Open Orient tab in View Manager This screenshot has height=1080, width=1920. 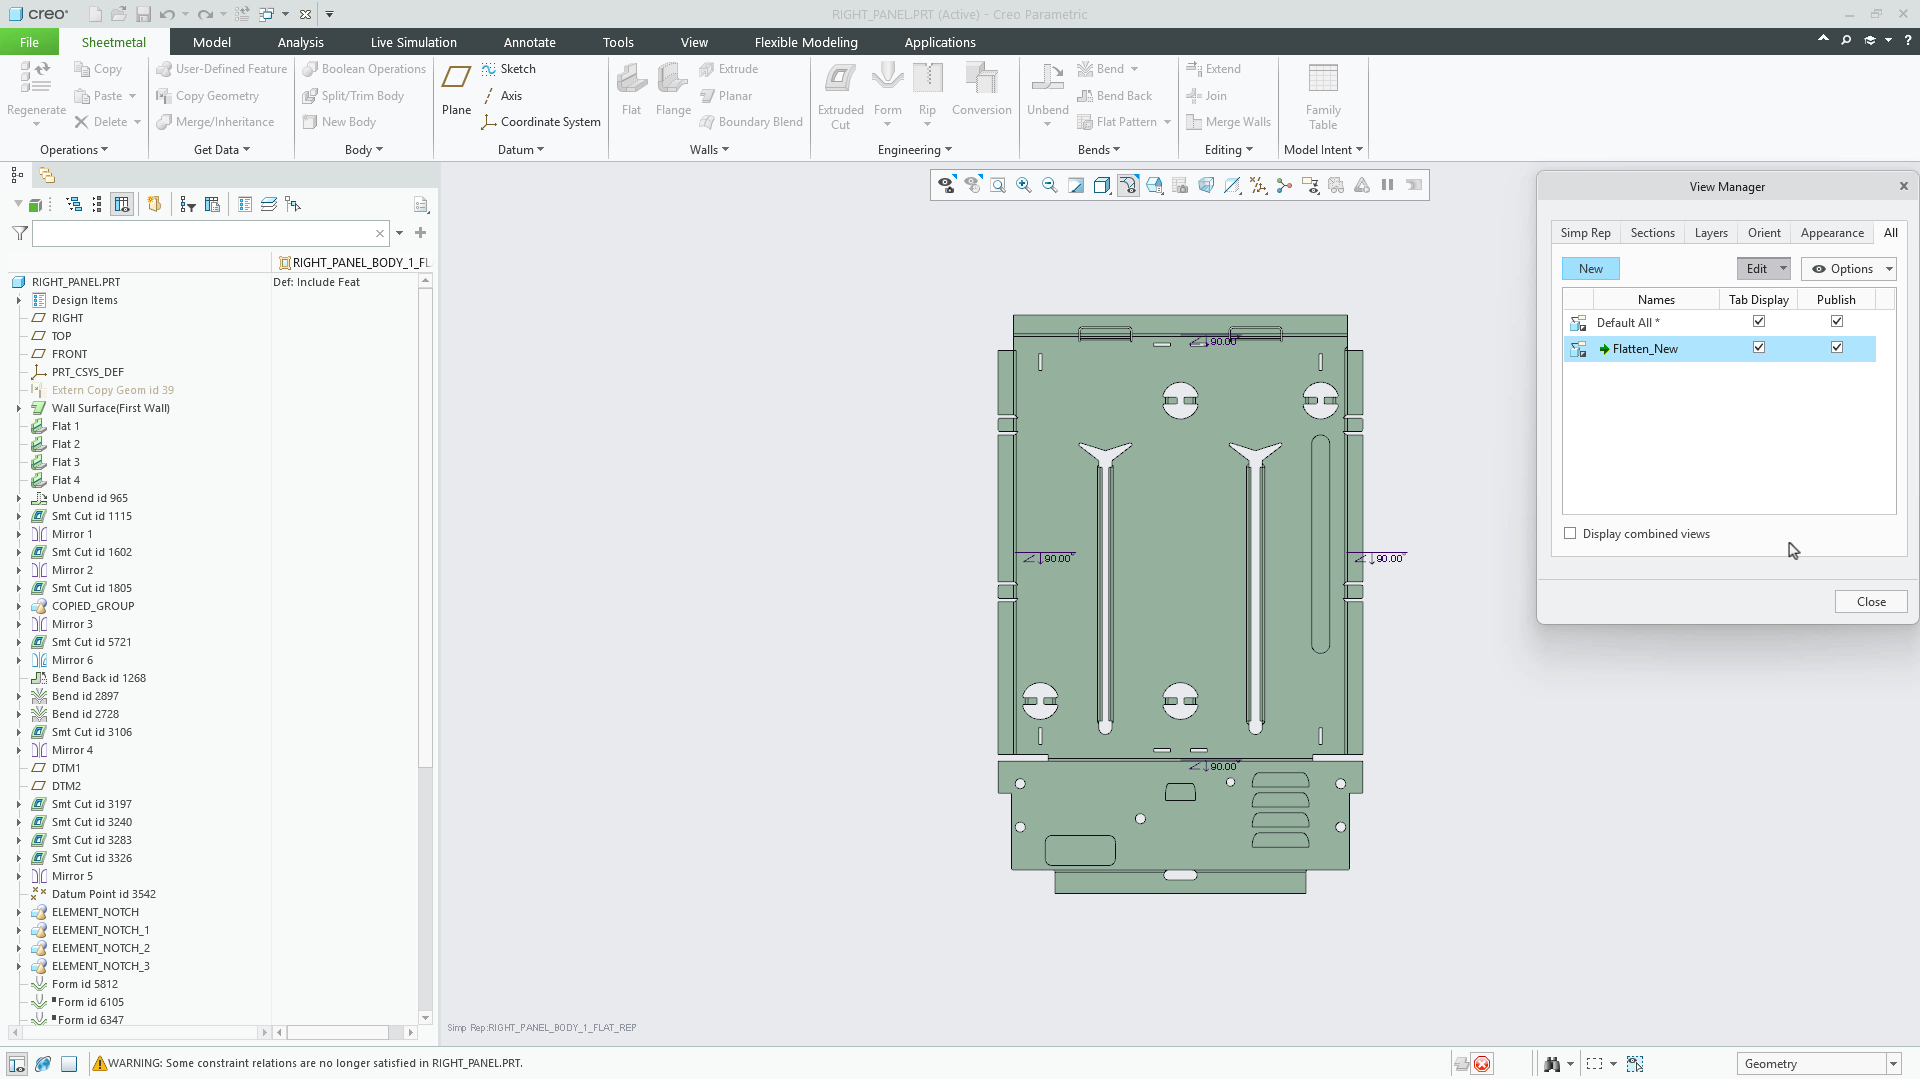tap(1764, 233)
